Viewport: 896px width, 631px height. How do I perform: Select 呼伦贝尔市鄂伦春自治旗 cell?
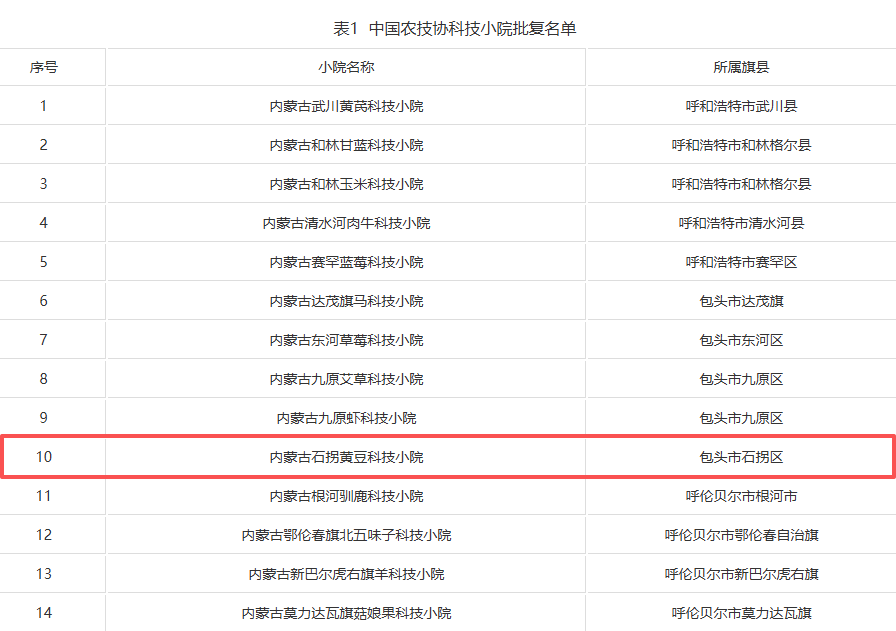pyautogui.click(x=741, y=535)
